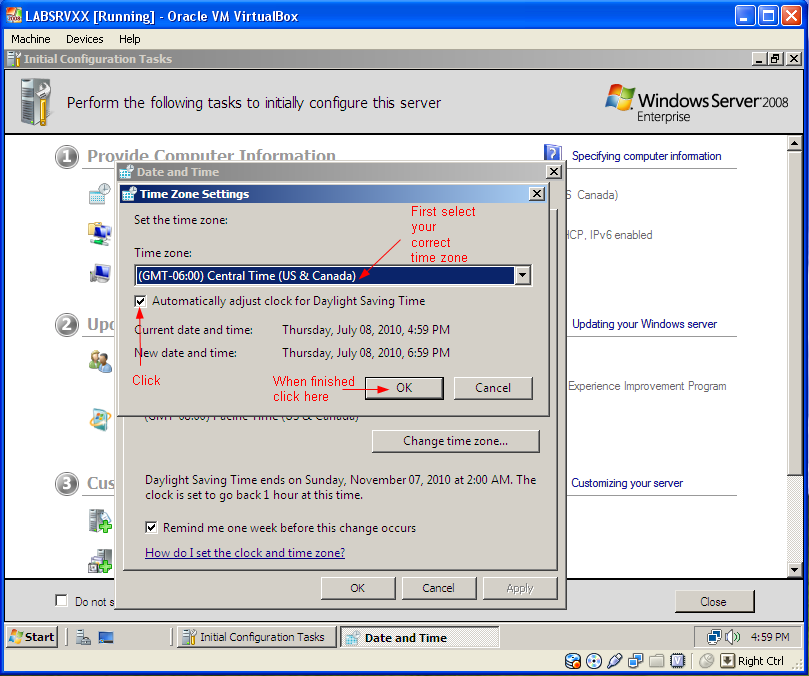Open the Machine menu
Screen dimensions: 809x676
[x=31, y=39]
